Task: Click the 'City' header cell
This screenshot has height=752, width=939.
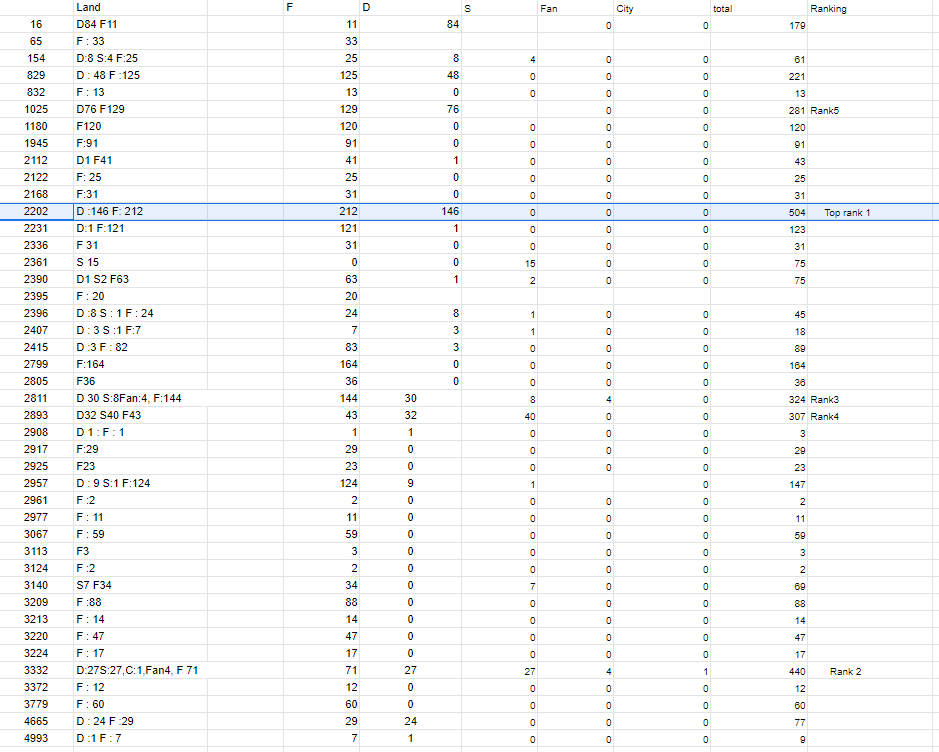Action: (662, 8)
